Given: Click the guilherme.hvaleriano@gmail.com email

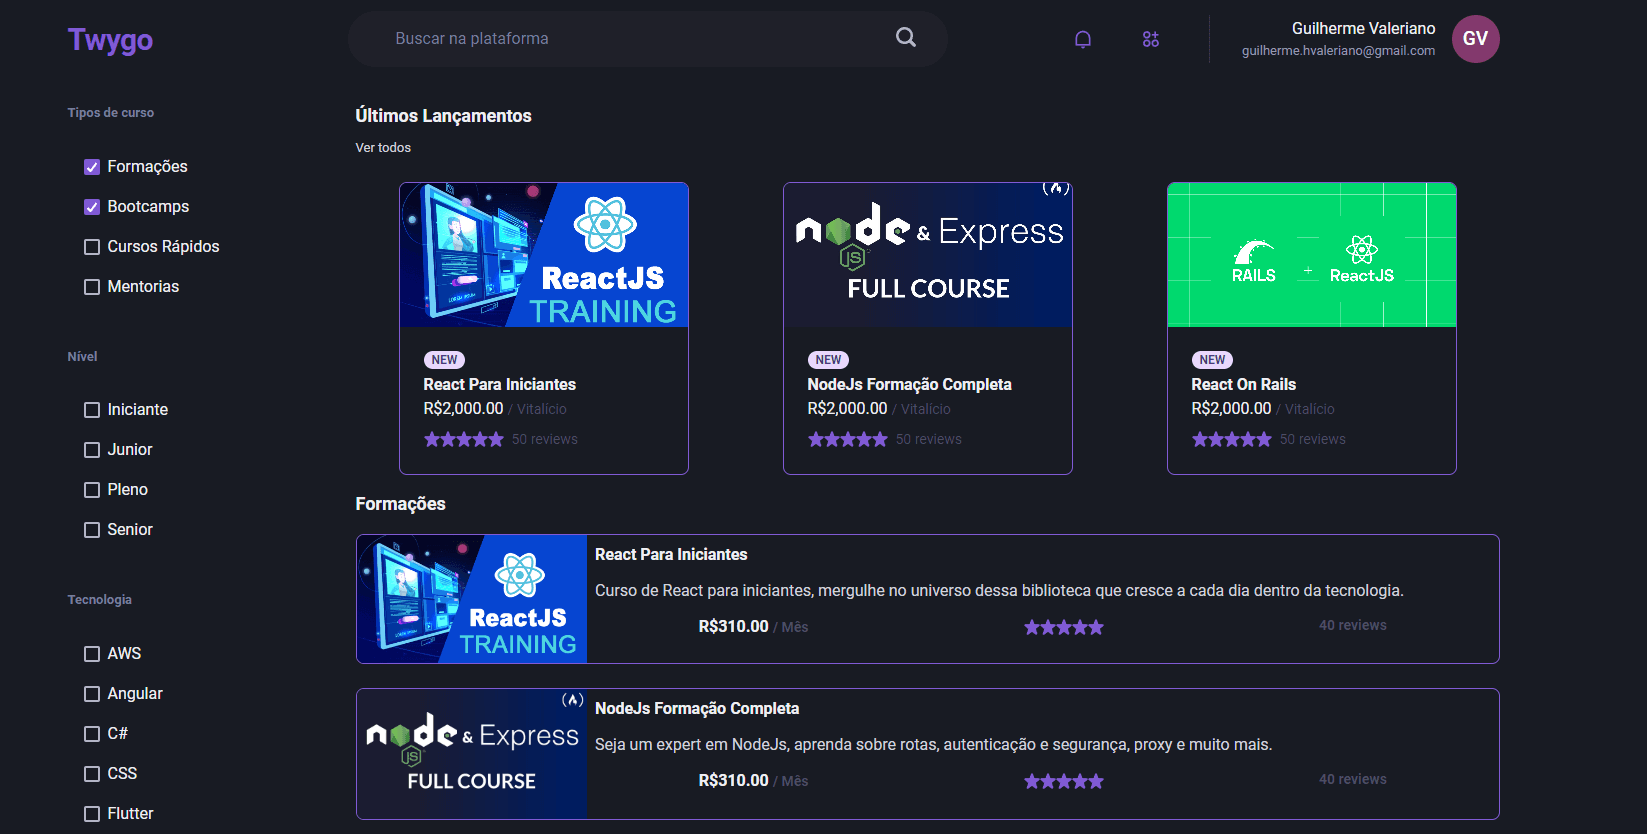Looking at the screenshot, I should pyautogui.click(x=1338, y=50).
